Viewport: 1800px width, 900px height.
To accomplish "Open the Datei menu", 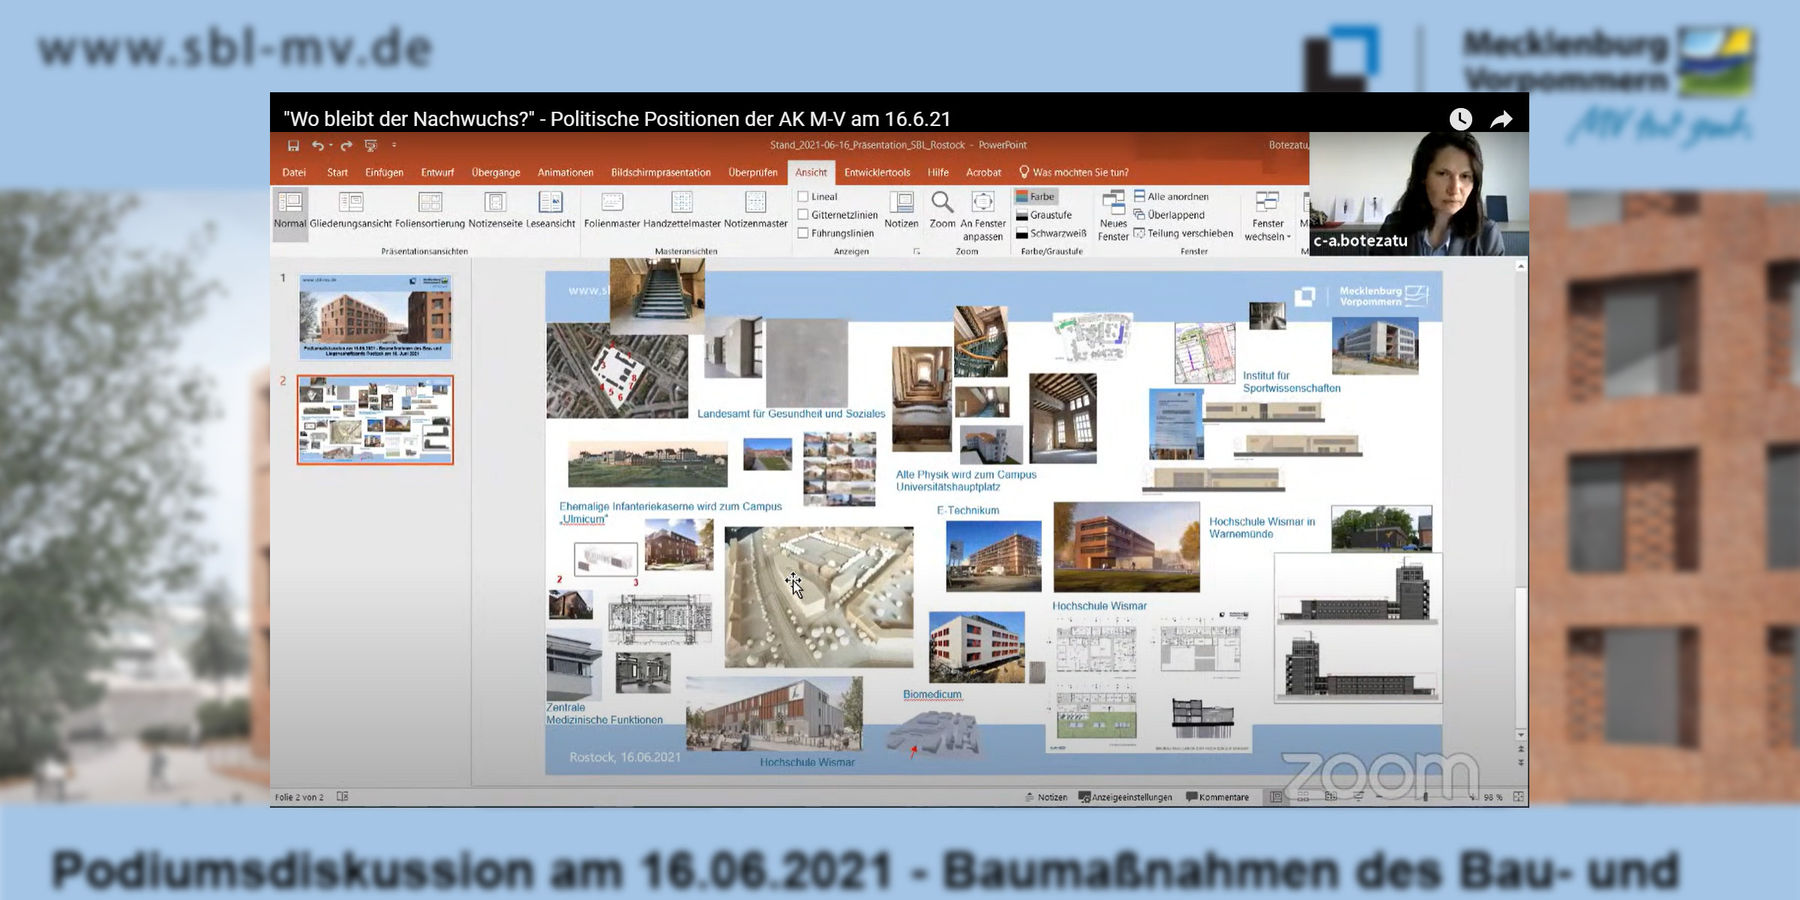I will point(293,172).
